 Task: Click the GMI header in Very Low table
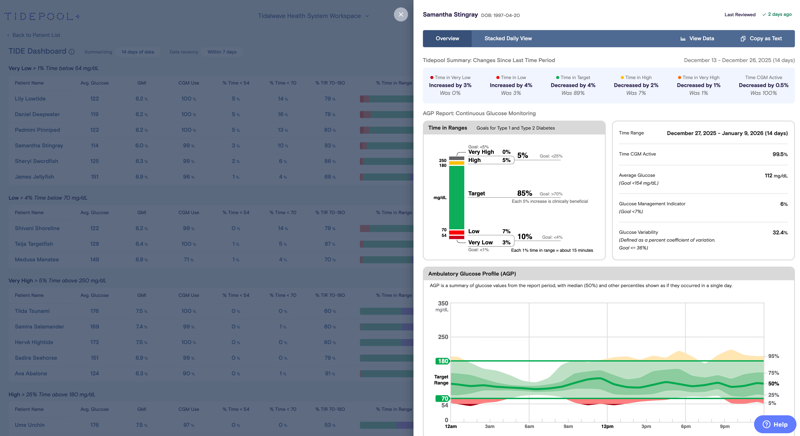pos(141,83)
